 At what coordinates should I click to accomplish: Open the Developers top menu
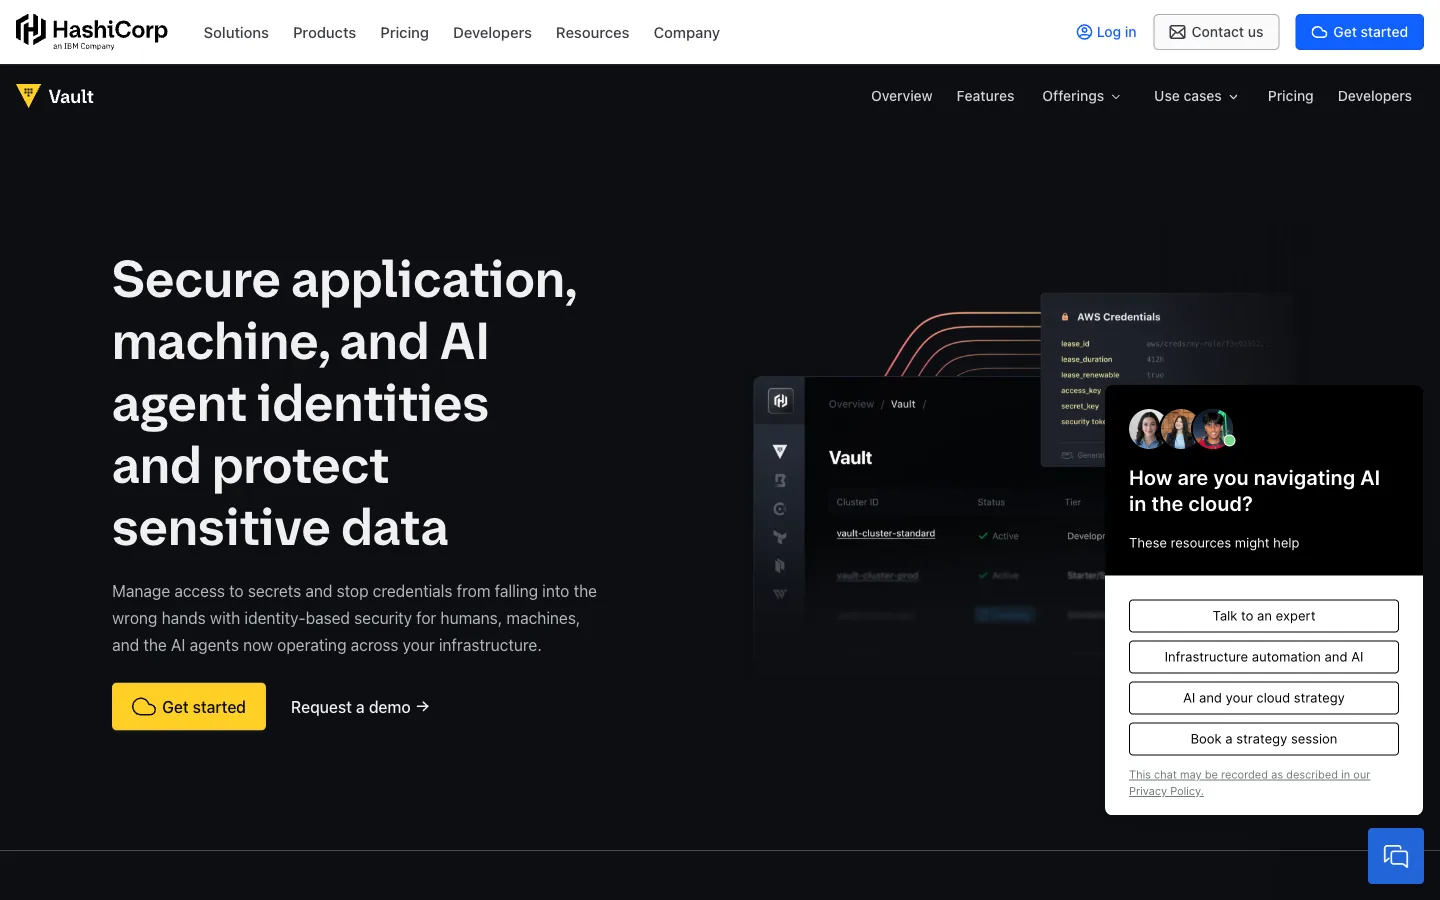coord(492,33)
